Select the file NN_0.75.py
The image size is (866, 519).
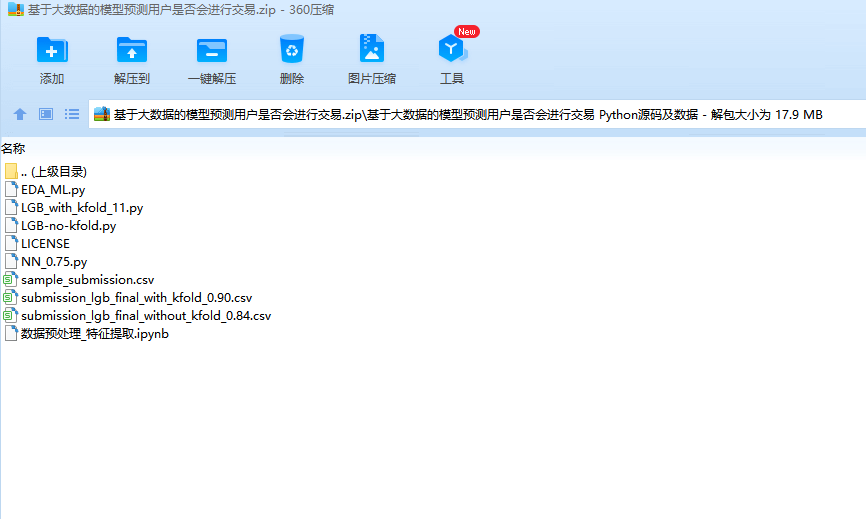[46, 262]
